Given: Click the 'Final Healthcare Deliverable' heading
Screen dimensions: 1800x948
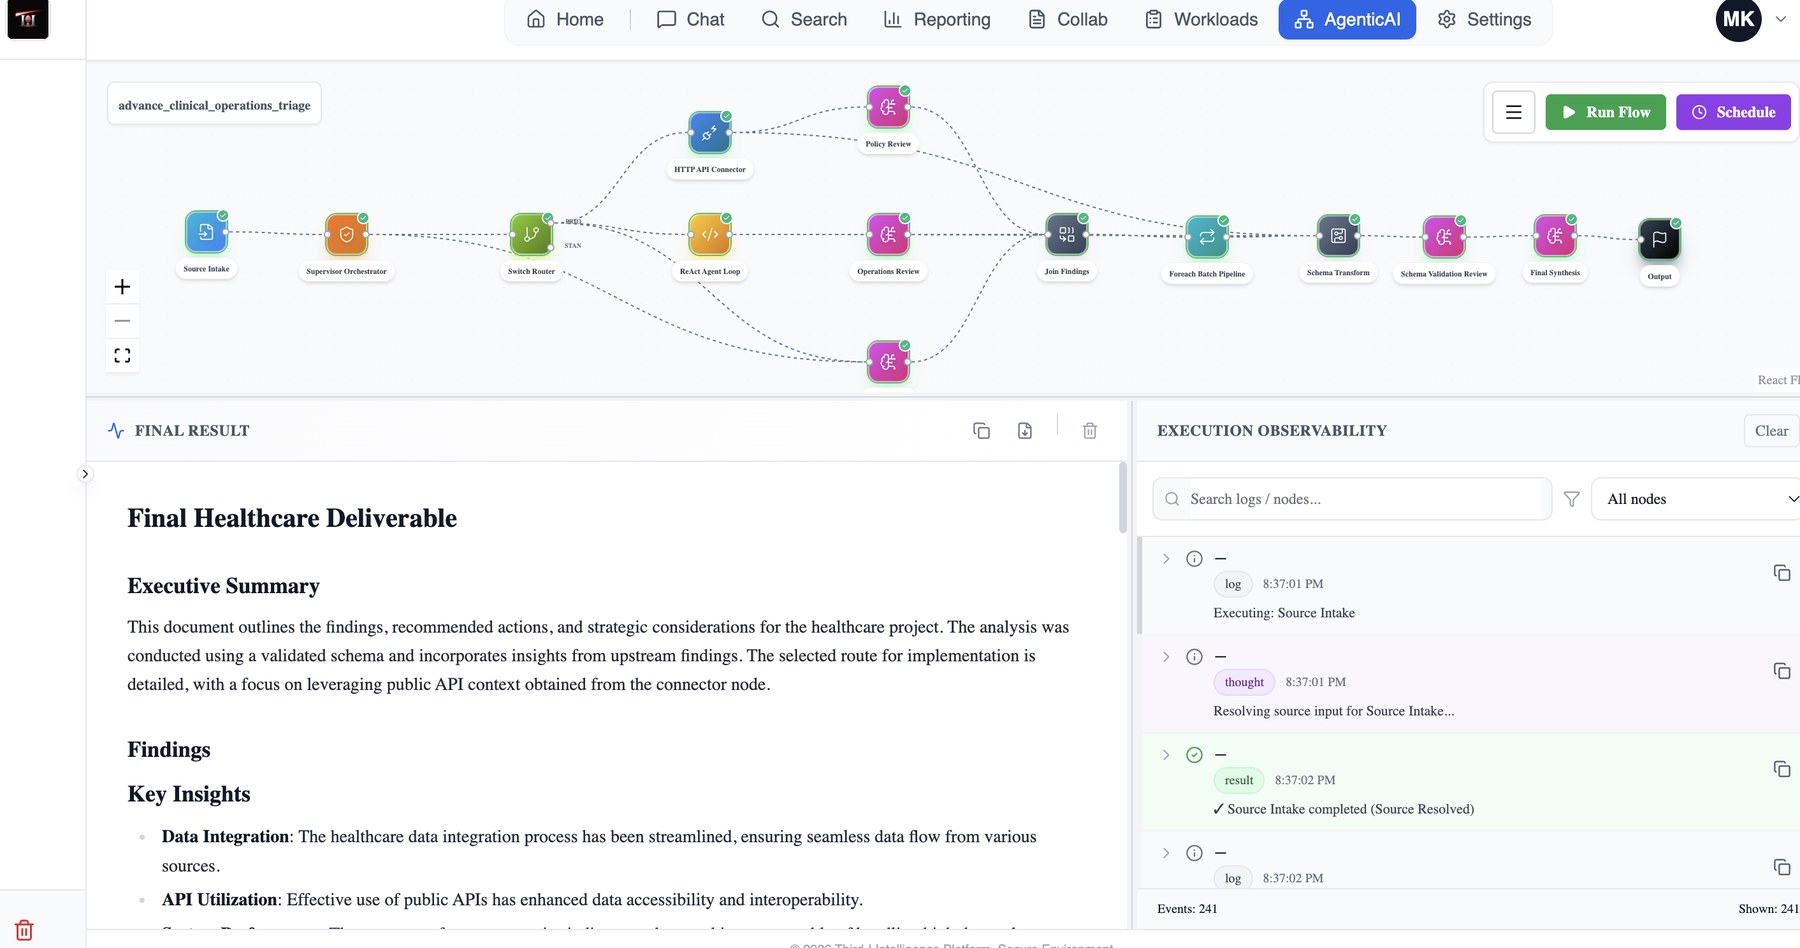Looking at the screenshot, I should pos(292,518).
